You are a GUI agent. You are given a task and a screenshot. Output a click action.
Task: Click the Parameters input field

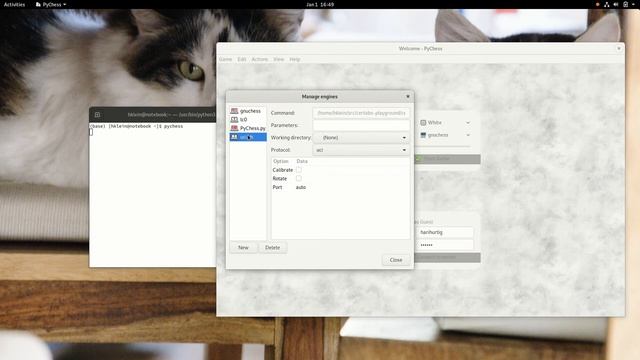pos(361,125)
